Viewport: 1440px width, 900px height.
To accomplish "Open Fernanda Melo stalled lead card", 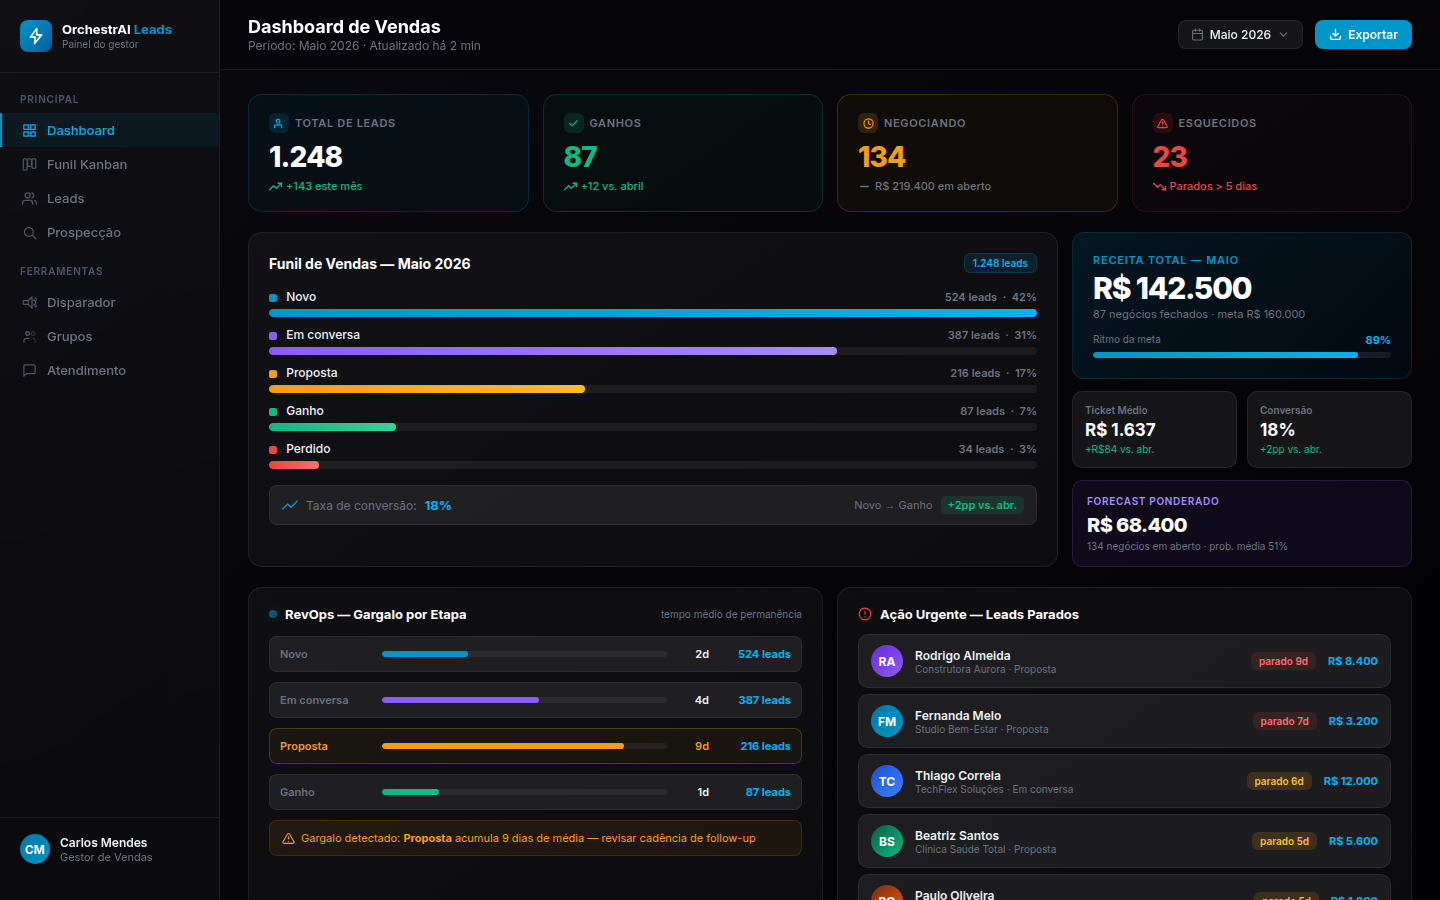I will pyautogui.click(x=1124, y=722).
